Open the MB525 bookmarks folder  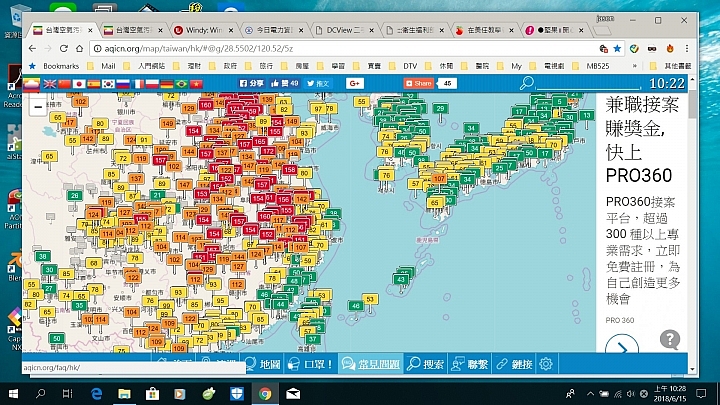pyautogui.click(x=592, y=66)
